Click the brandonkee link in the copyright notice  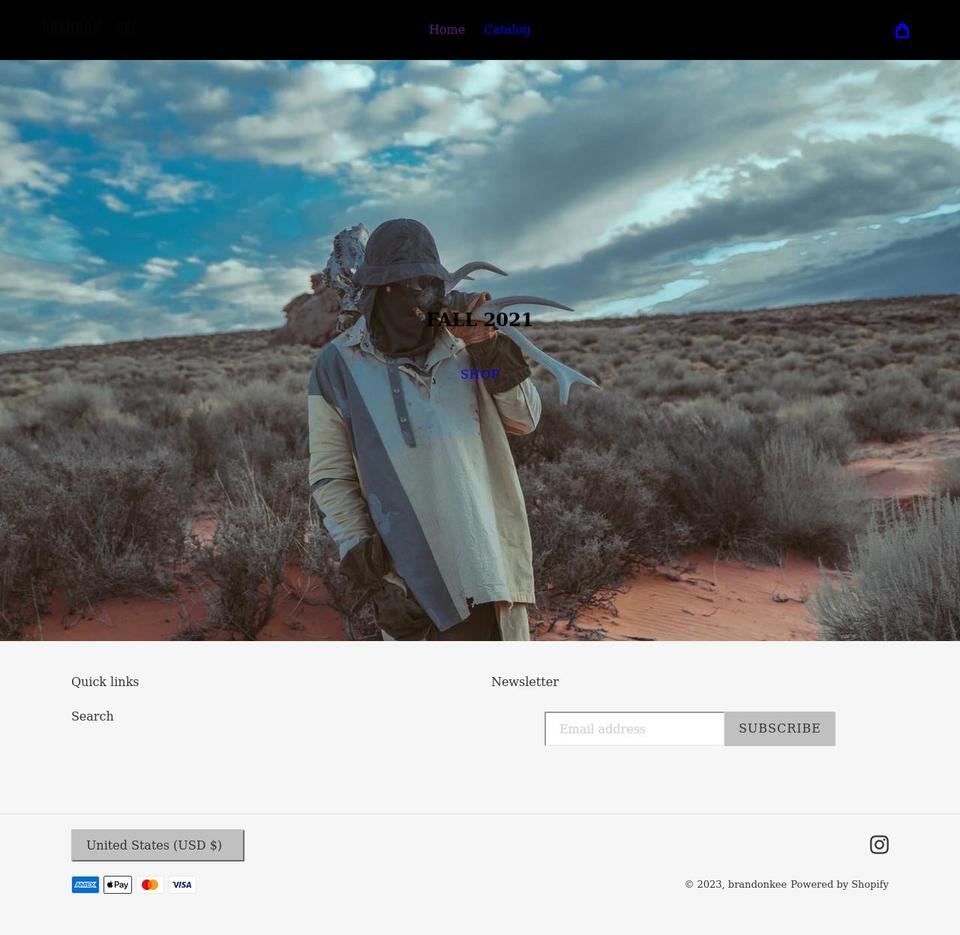pos(757,884)
